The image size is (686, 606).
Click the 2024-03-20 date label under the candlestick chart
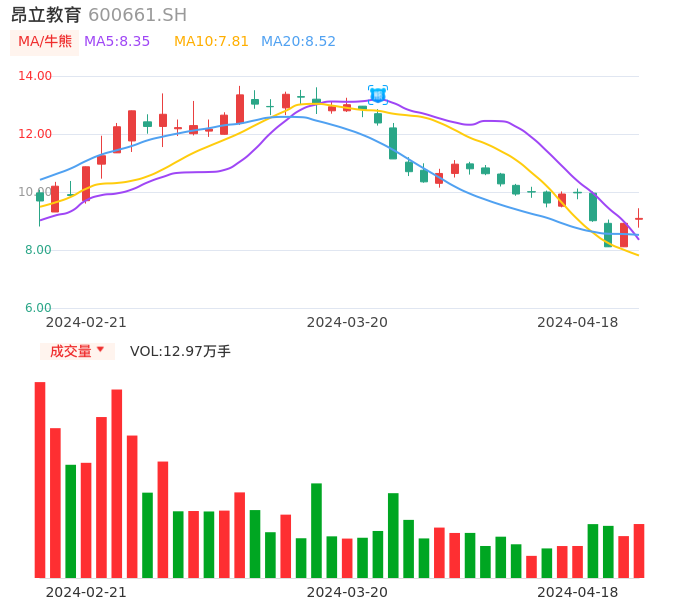347,322
